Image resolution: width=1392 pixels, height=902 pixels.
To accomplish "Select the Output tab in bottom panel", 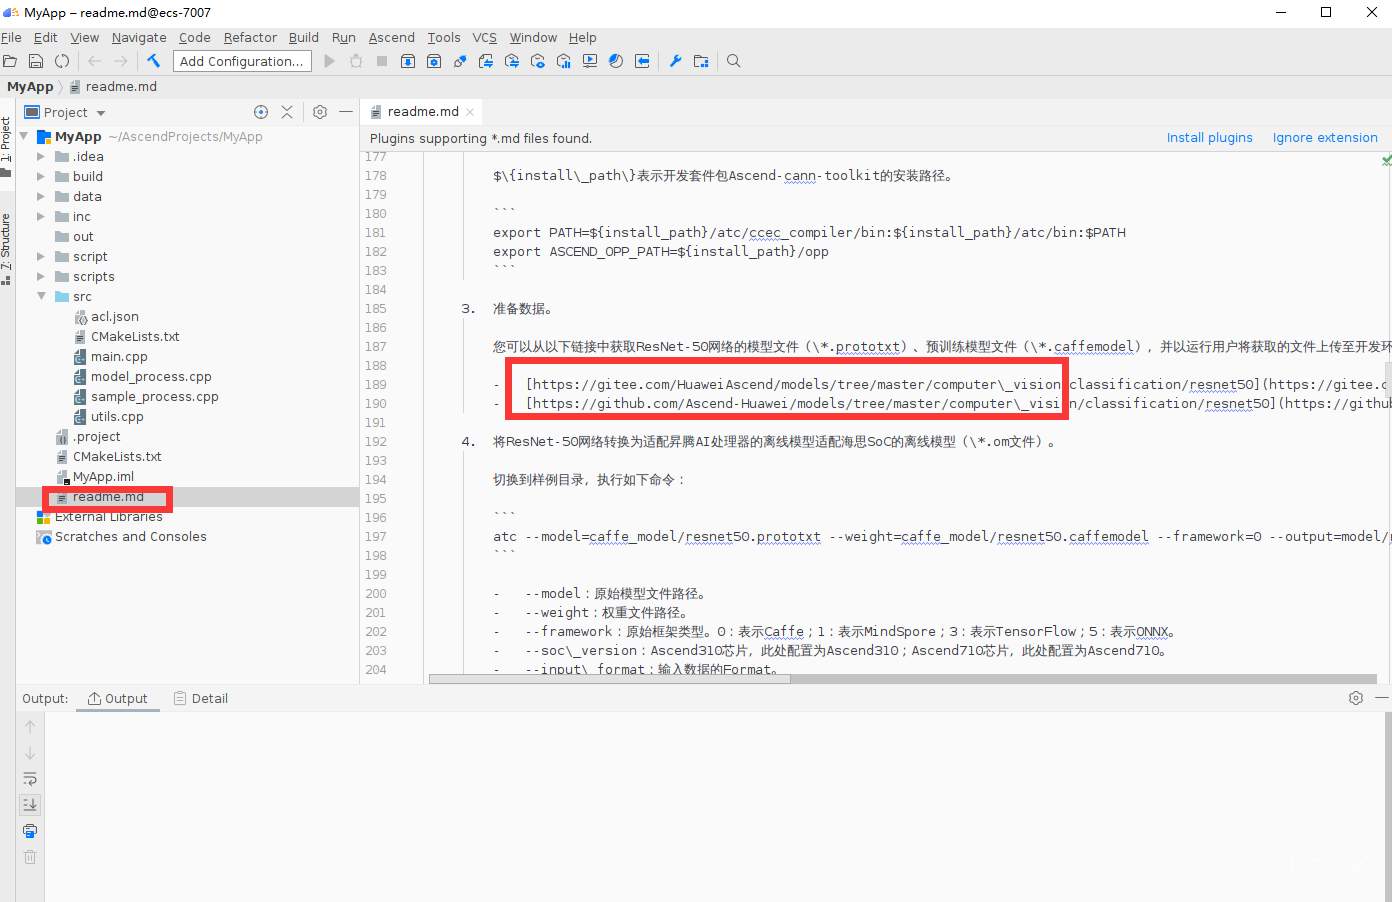I will point(118,698).
